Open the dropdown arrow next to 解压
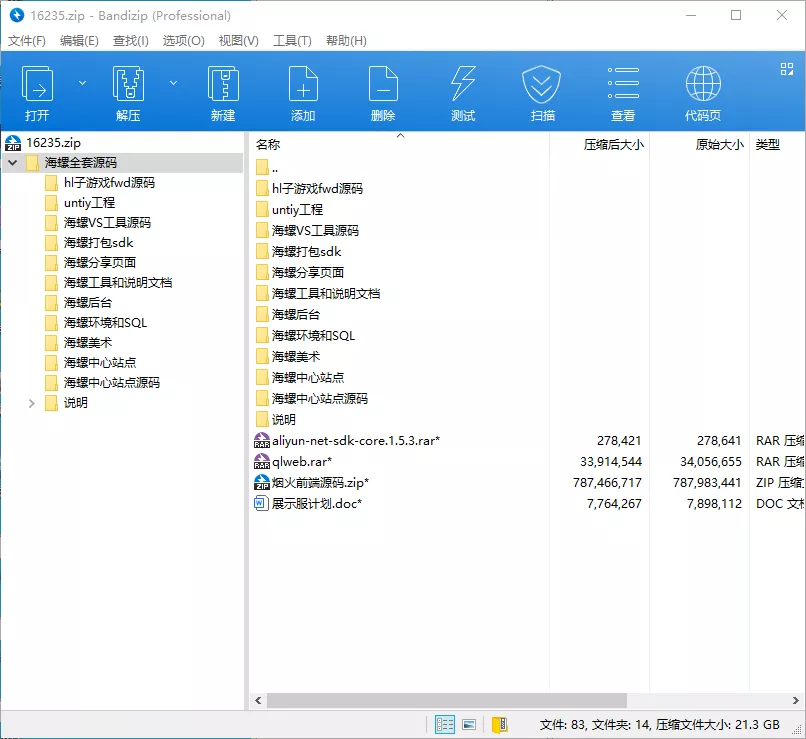 tap(173, 84)
